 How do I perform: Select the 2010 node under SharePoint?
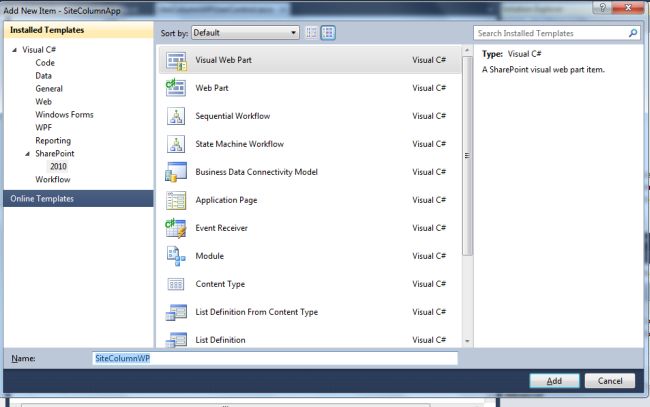point(58,166)
